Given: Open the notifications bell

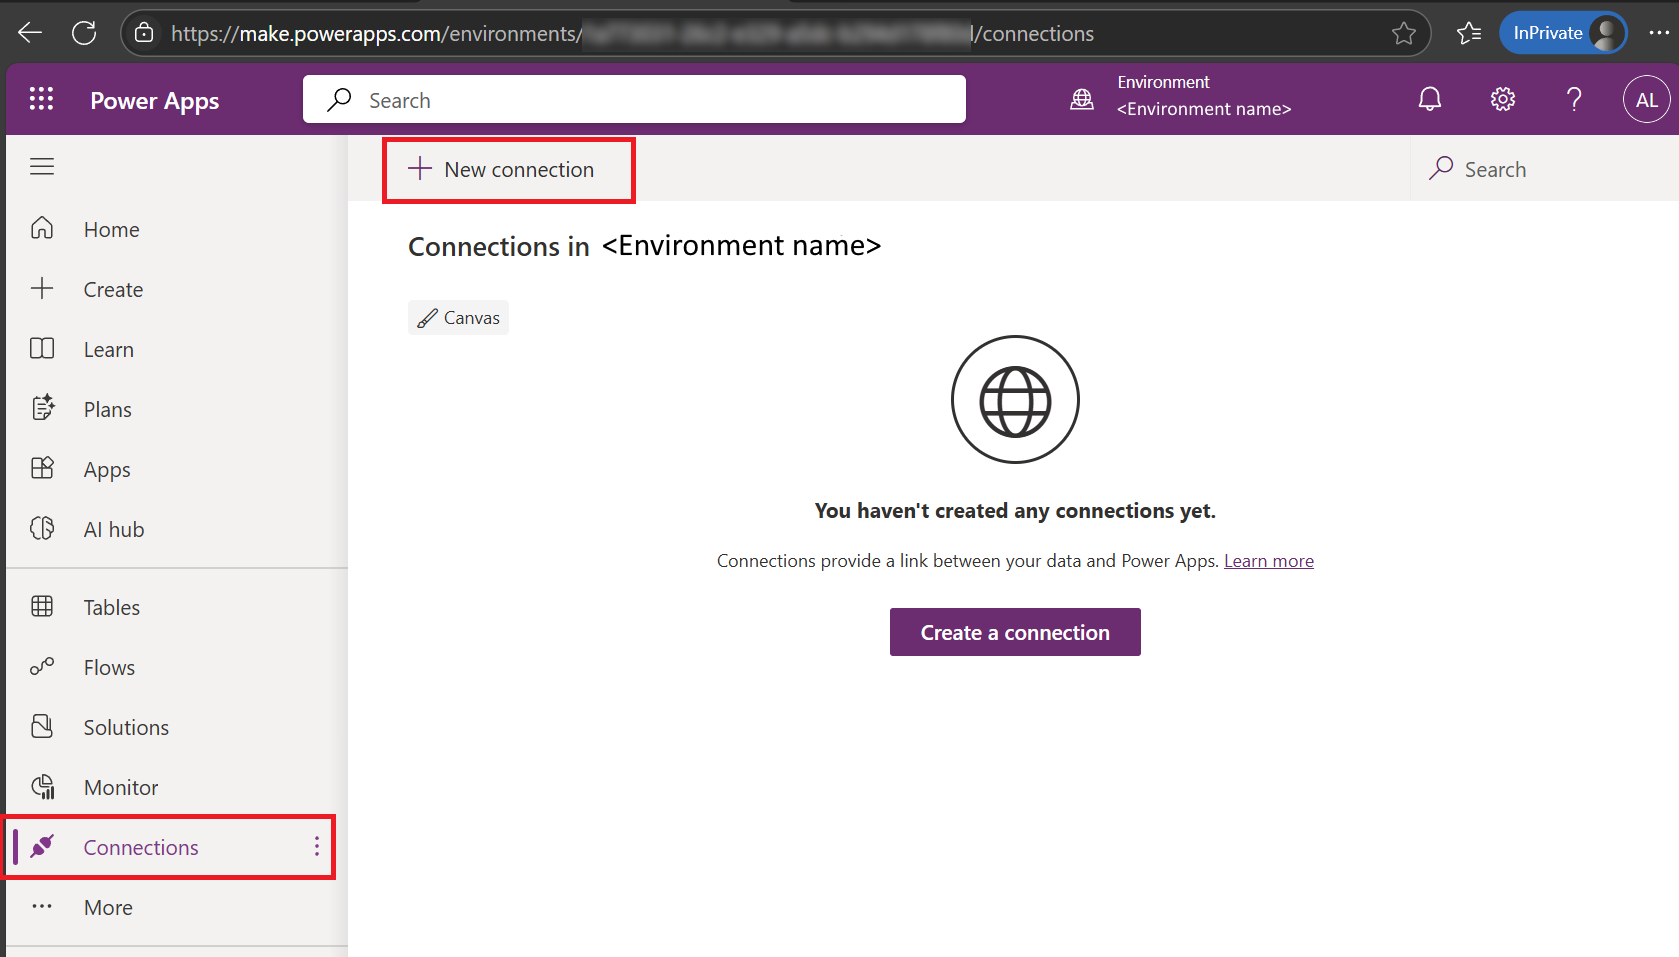Looking at the screenshot, I should point(1429,99).
